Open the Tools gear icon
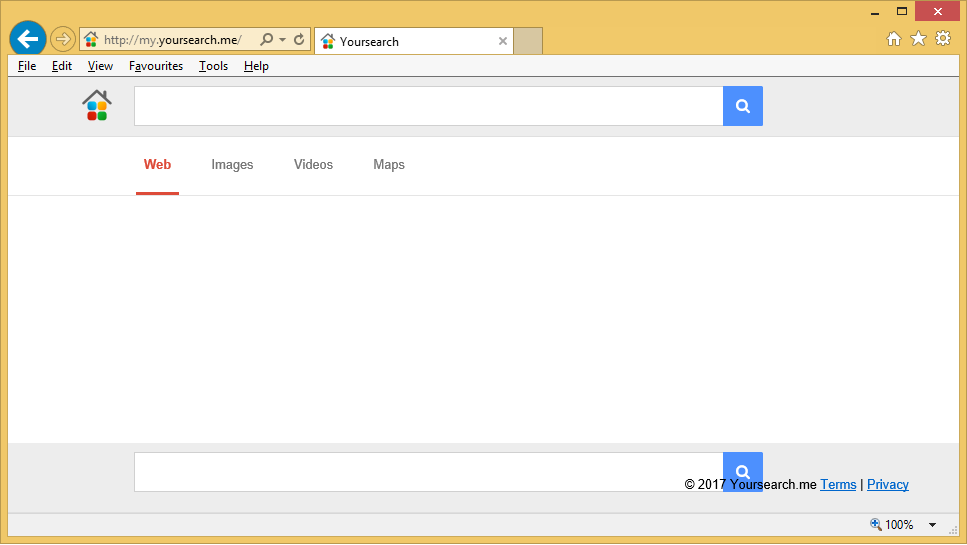967x545 pixels. (943, 39)
